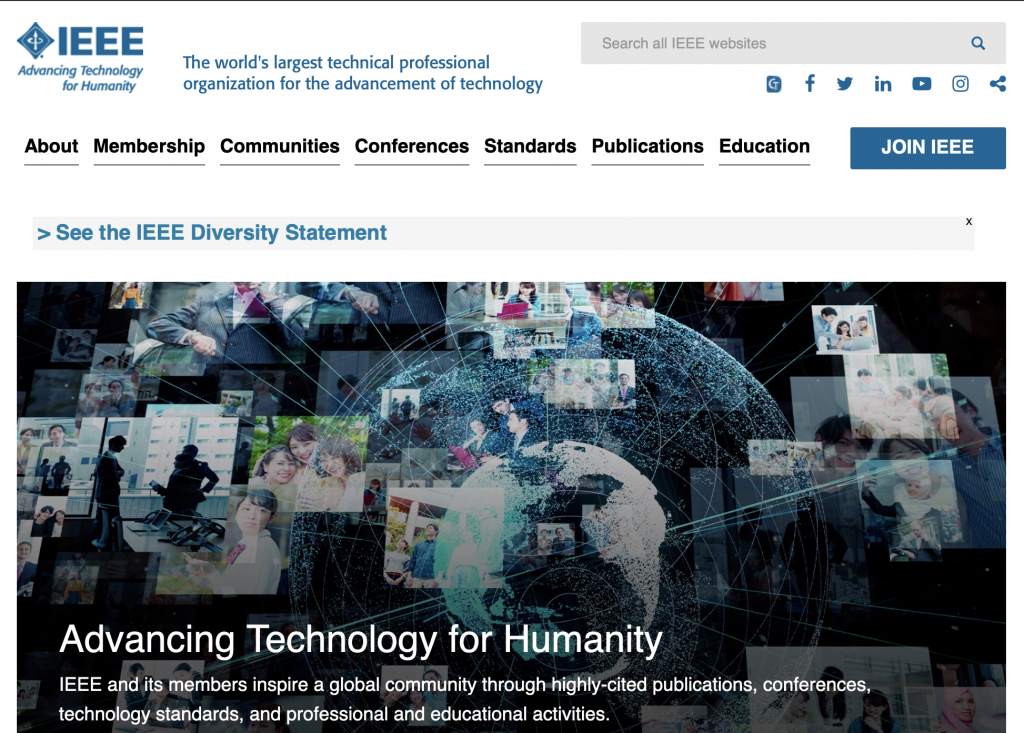The height and width of the screenshot is (733, 1024).
Task: Open the IEEE YouTube icon
Action: coord(921,84)
